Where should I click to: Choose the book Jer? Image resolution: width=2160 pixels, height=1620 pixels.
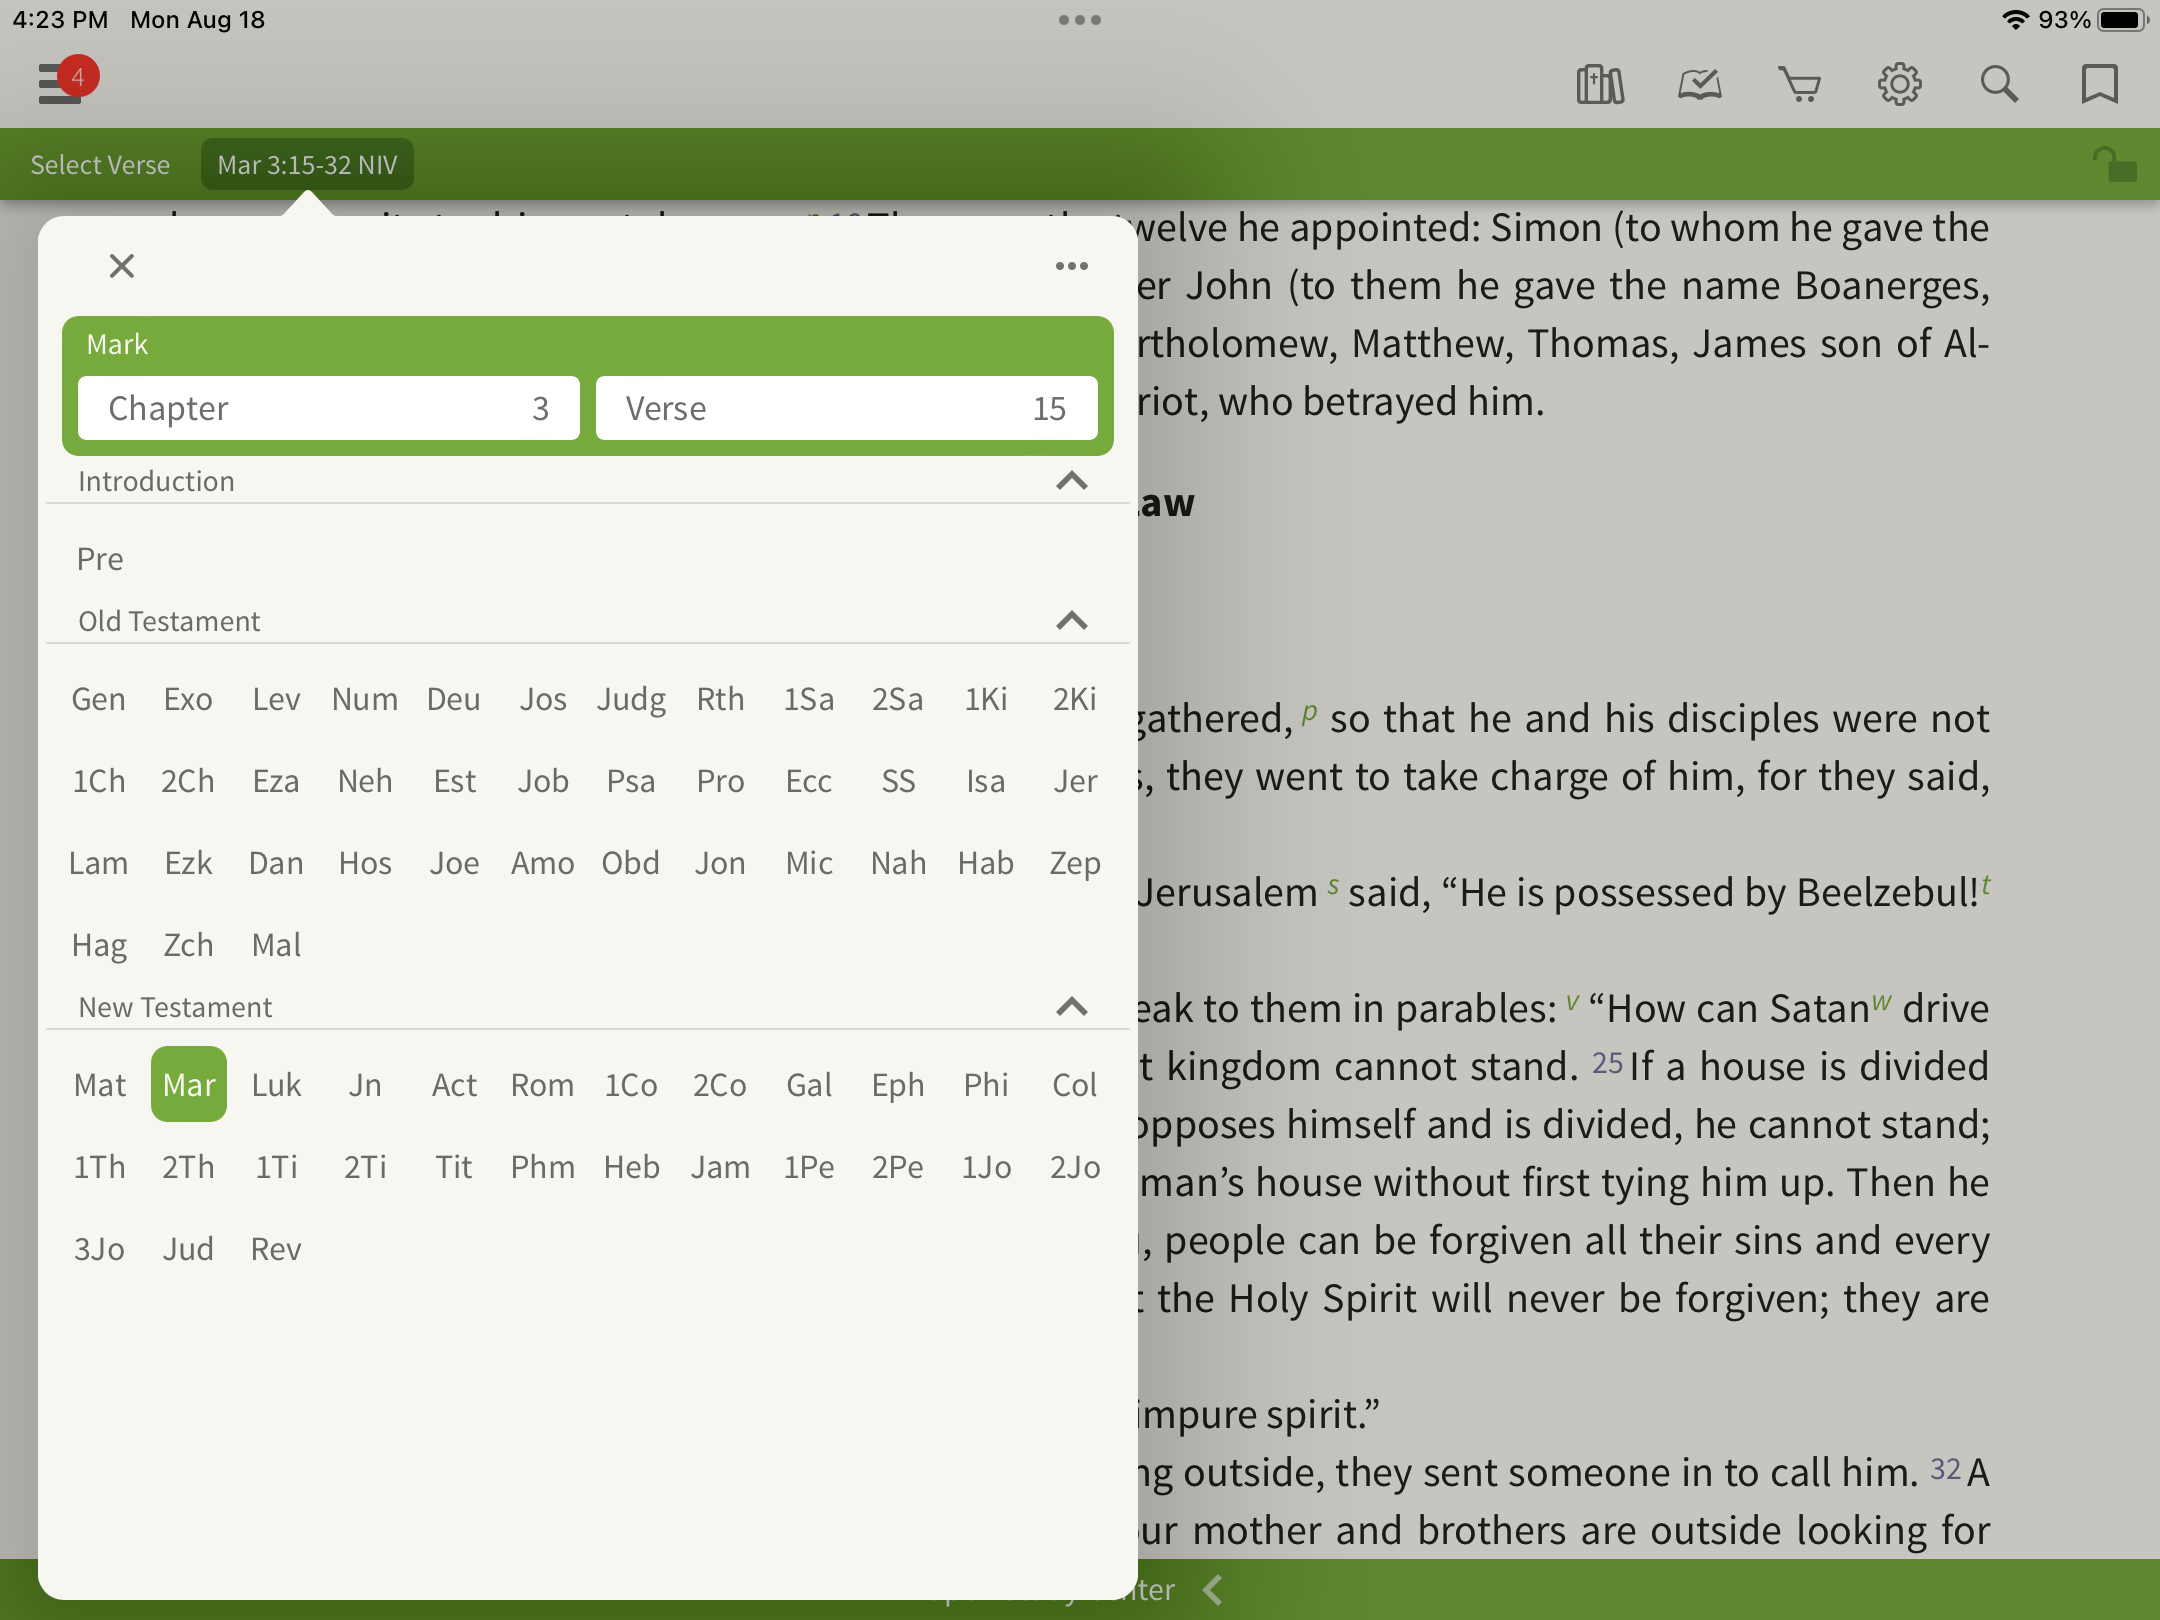[1075, 781]
